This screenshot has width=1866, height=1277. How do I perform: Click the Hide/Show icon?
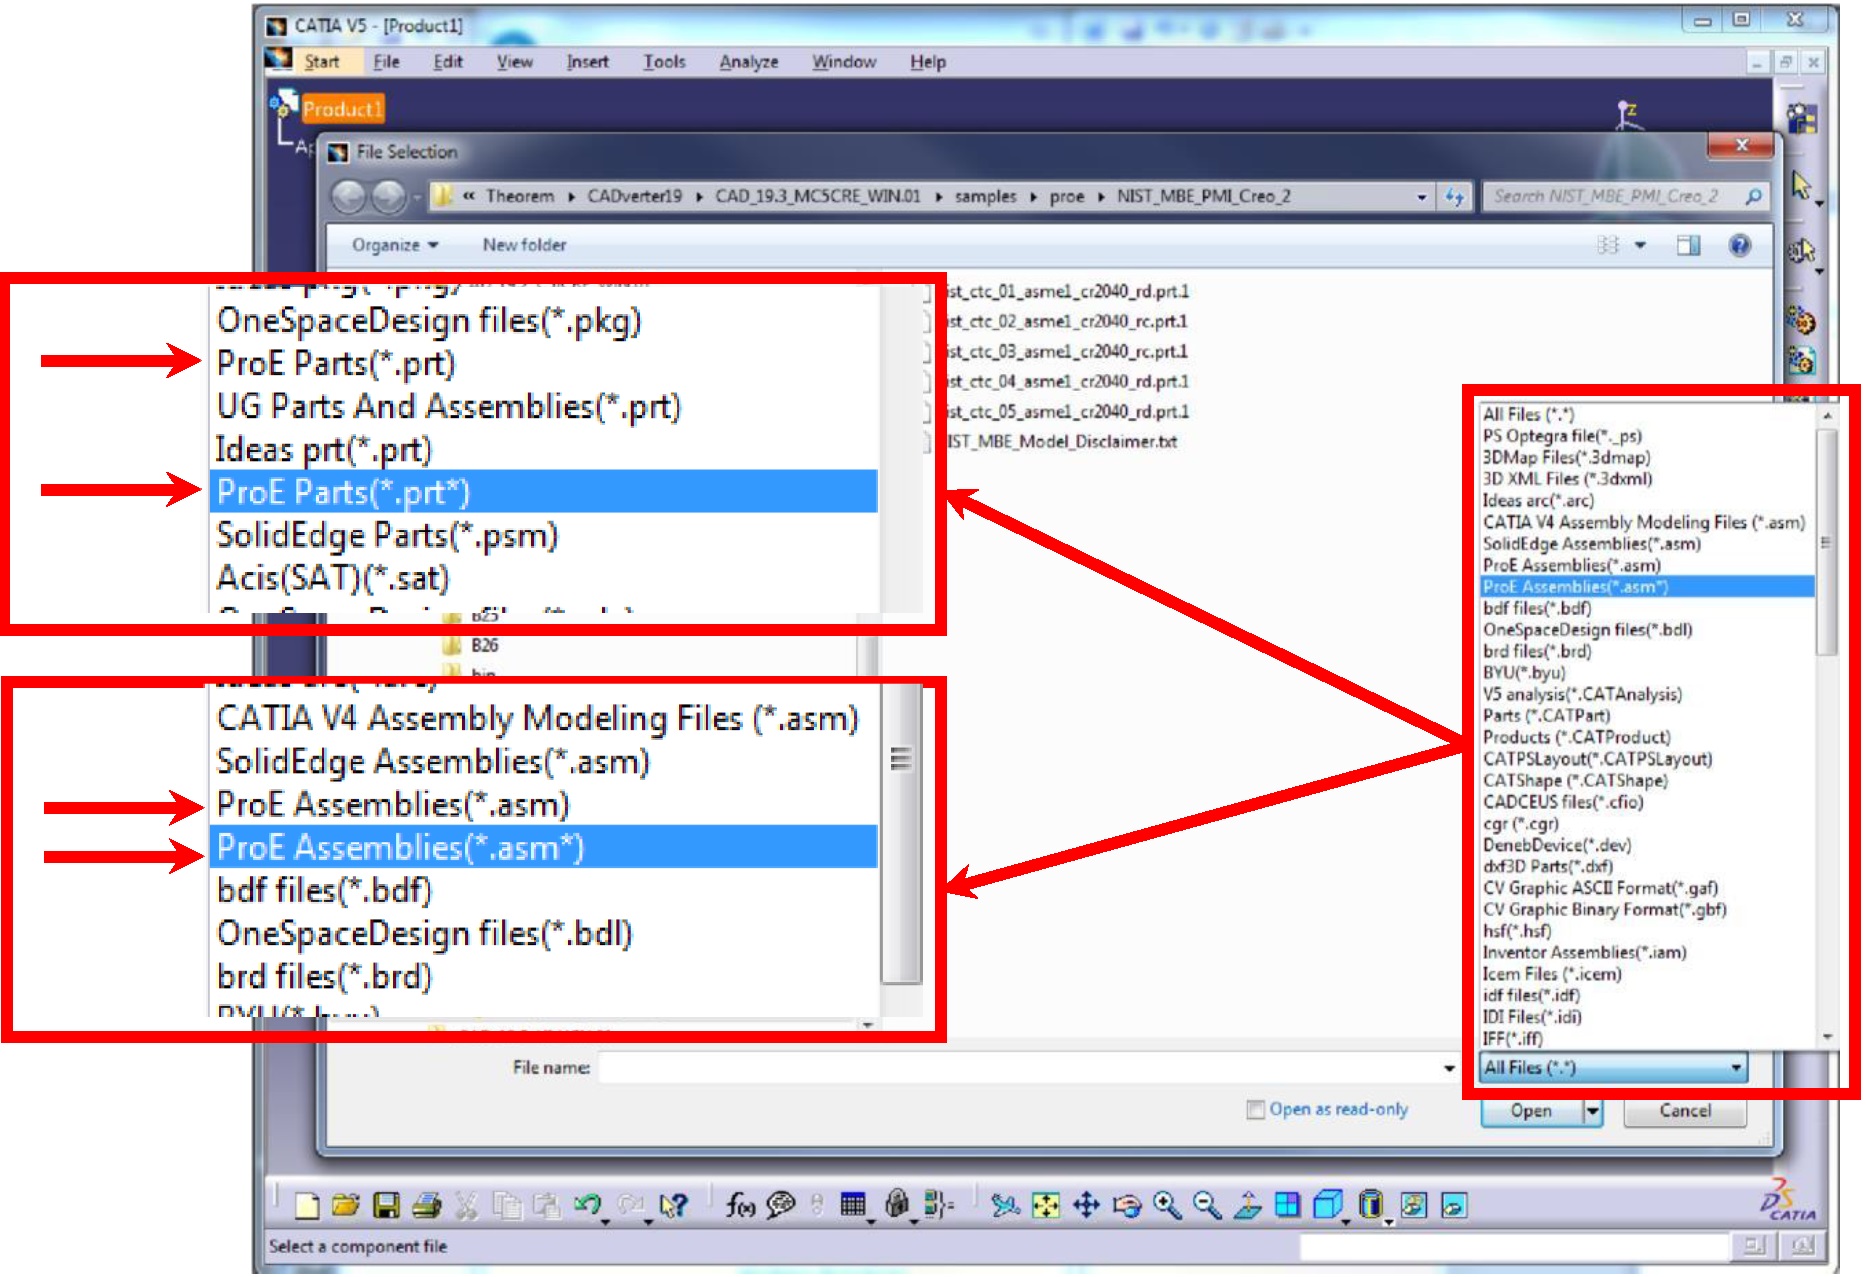pyautogui.click(x=1413, y=1206)
